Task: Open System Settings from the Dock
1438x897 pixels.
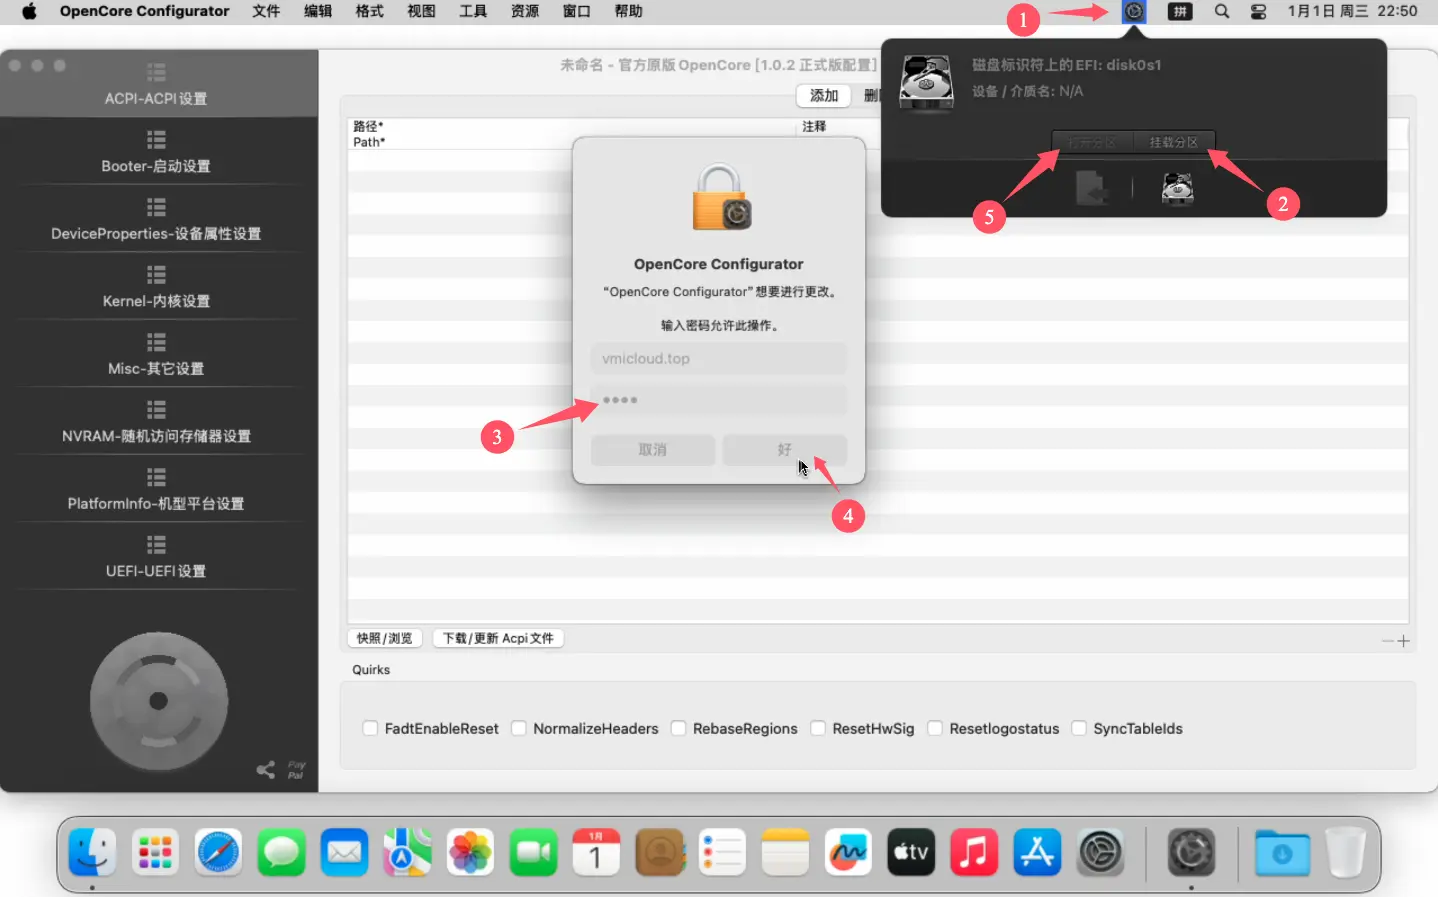Action: click(1100, 852)
